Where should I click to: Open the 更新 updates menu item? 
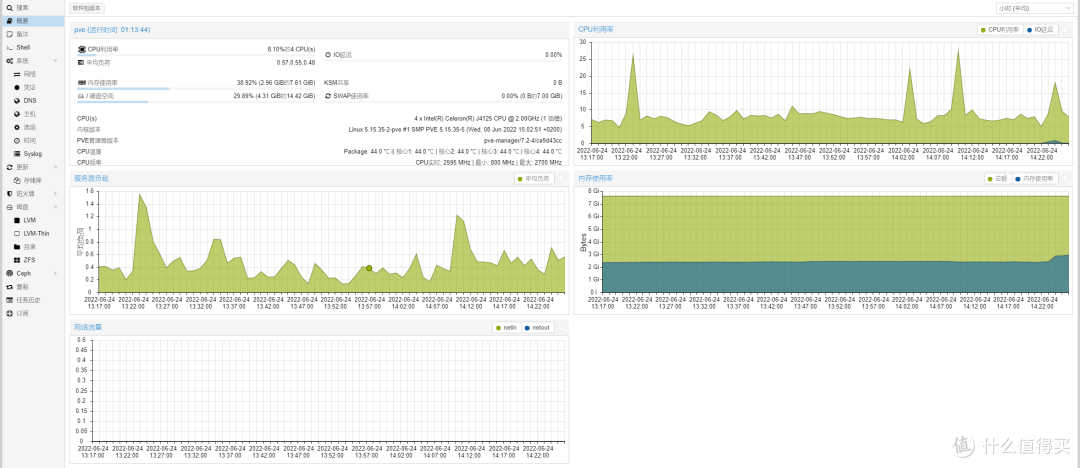coord(32,167)
